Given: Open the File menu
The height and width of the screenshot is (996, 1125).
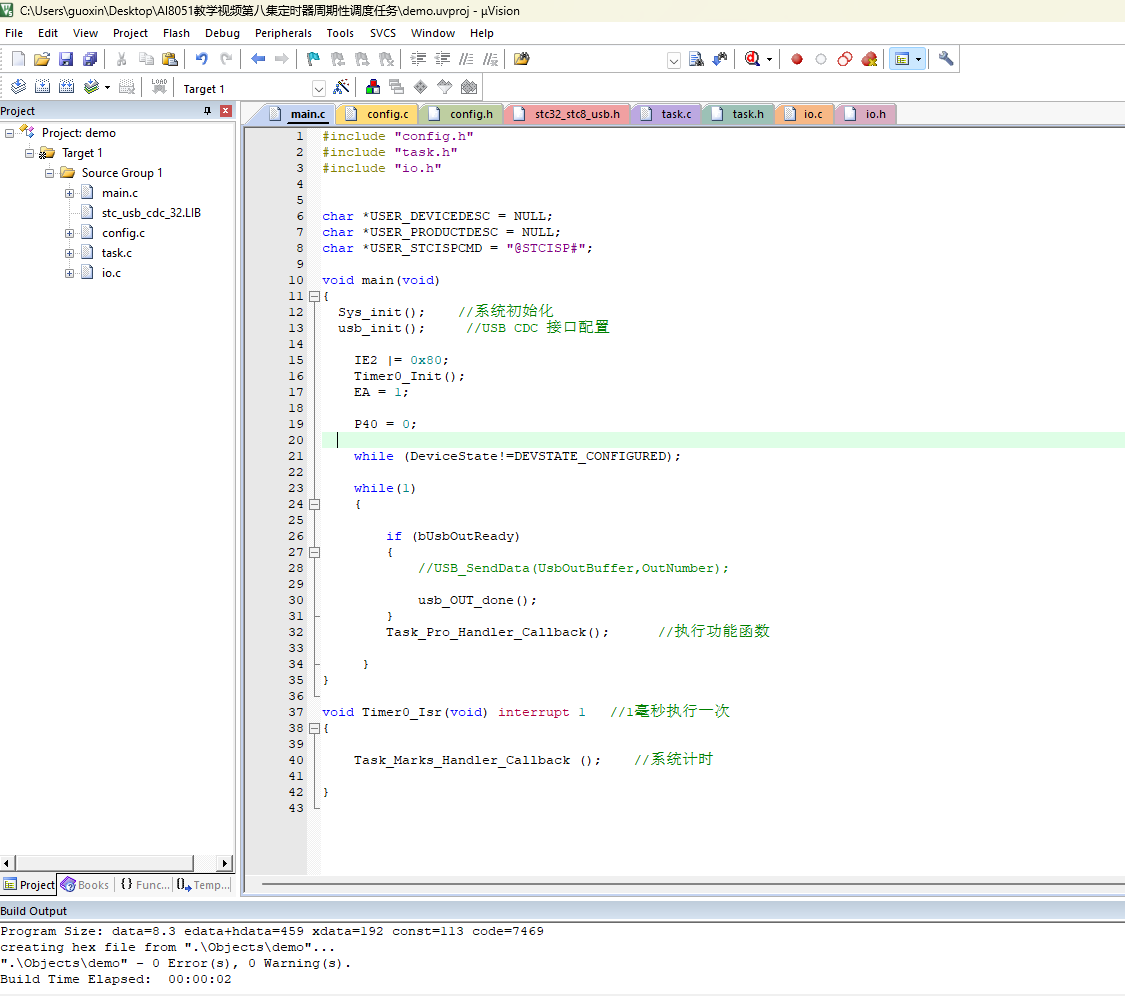Looking at the screenshot, I should [x=14, y=33].
